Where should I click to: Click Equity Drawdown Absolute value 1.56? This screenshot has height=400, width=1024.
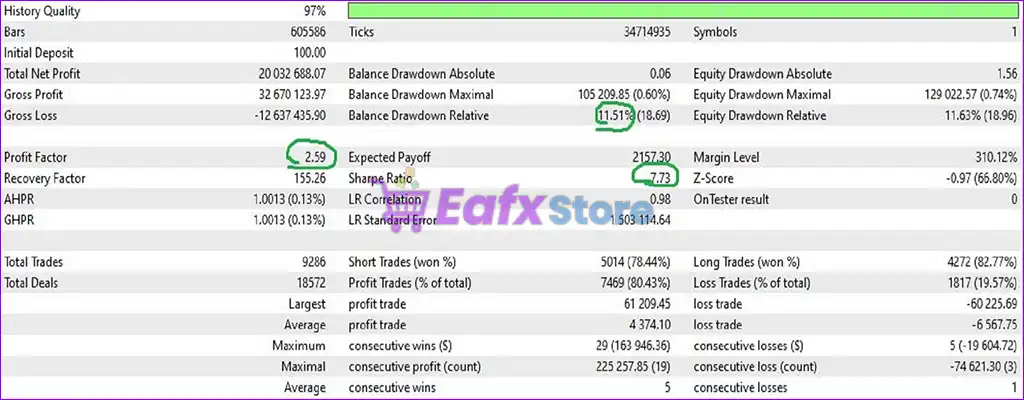tap(1007, 74)
